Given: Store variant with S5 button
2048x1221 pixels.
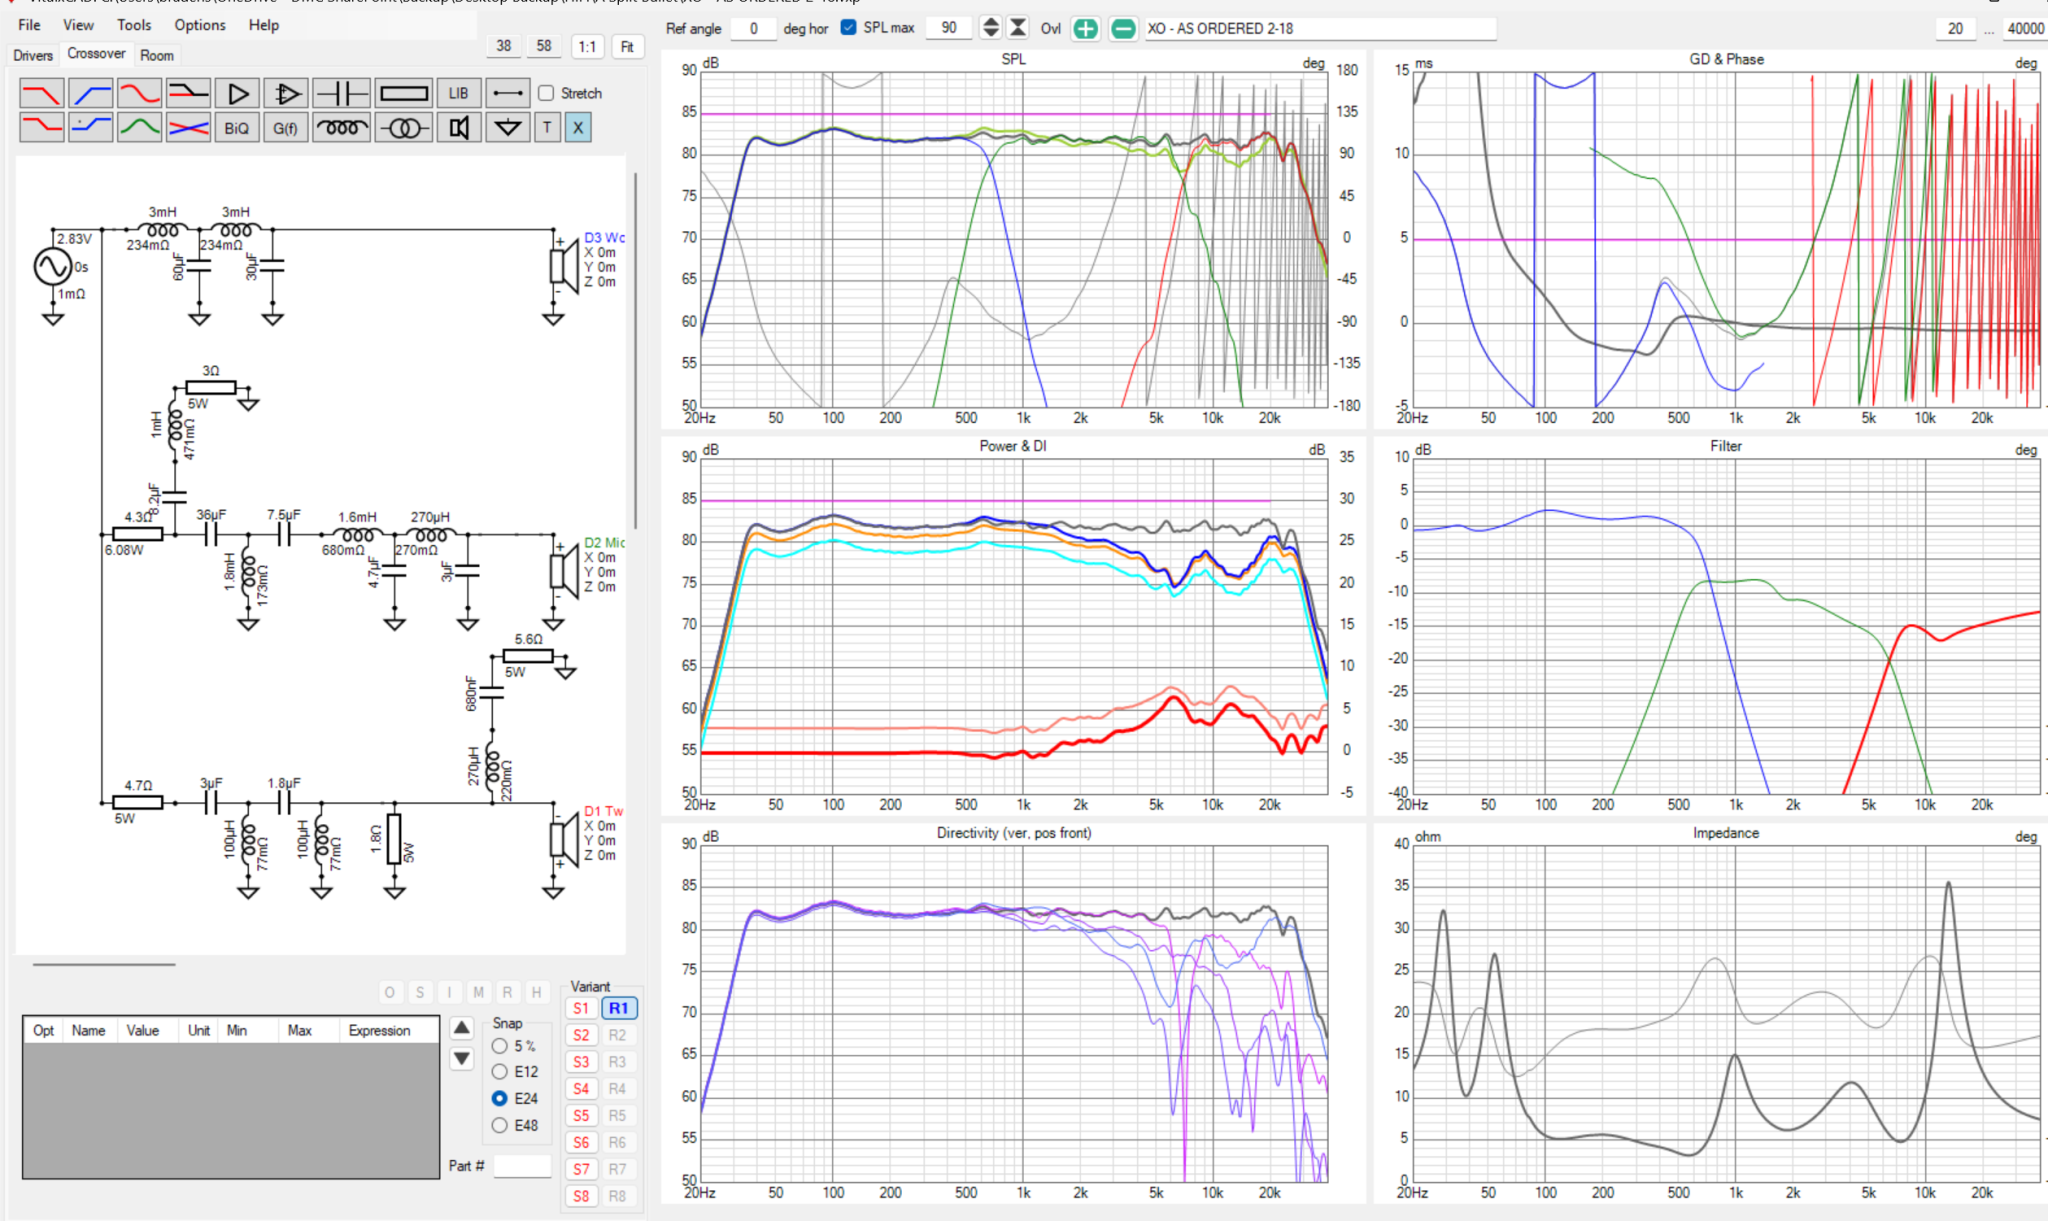Looking at the screenshot, I should (581, 1115).
